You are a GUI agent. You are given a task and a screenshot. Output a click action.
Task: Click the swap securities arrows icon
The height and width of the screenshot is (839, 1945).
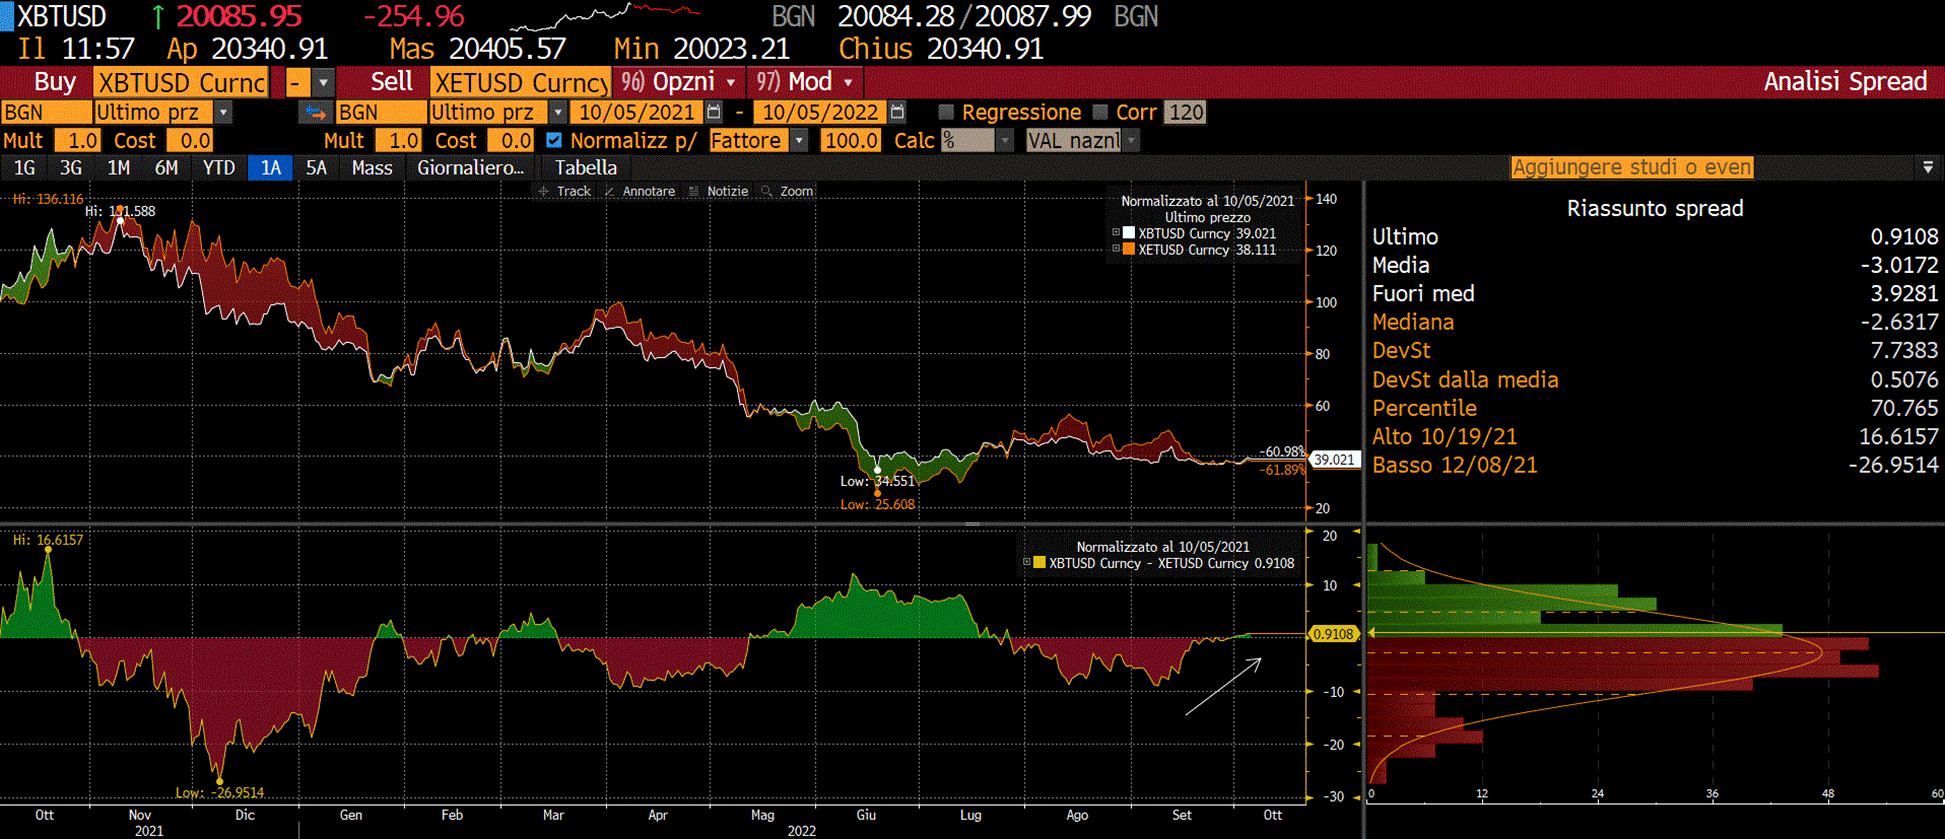(315, 113)
